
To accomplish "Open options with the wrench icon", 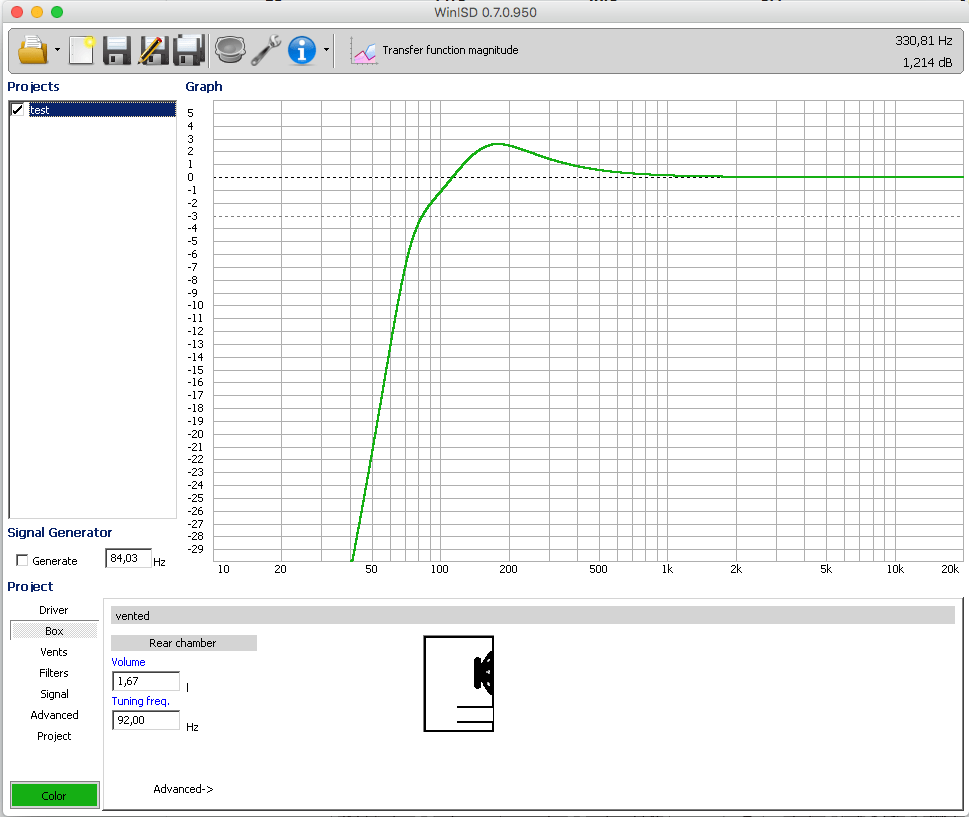I will [266, 50].
